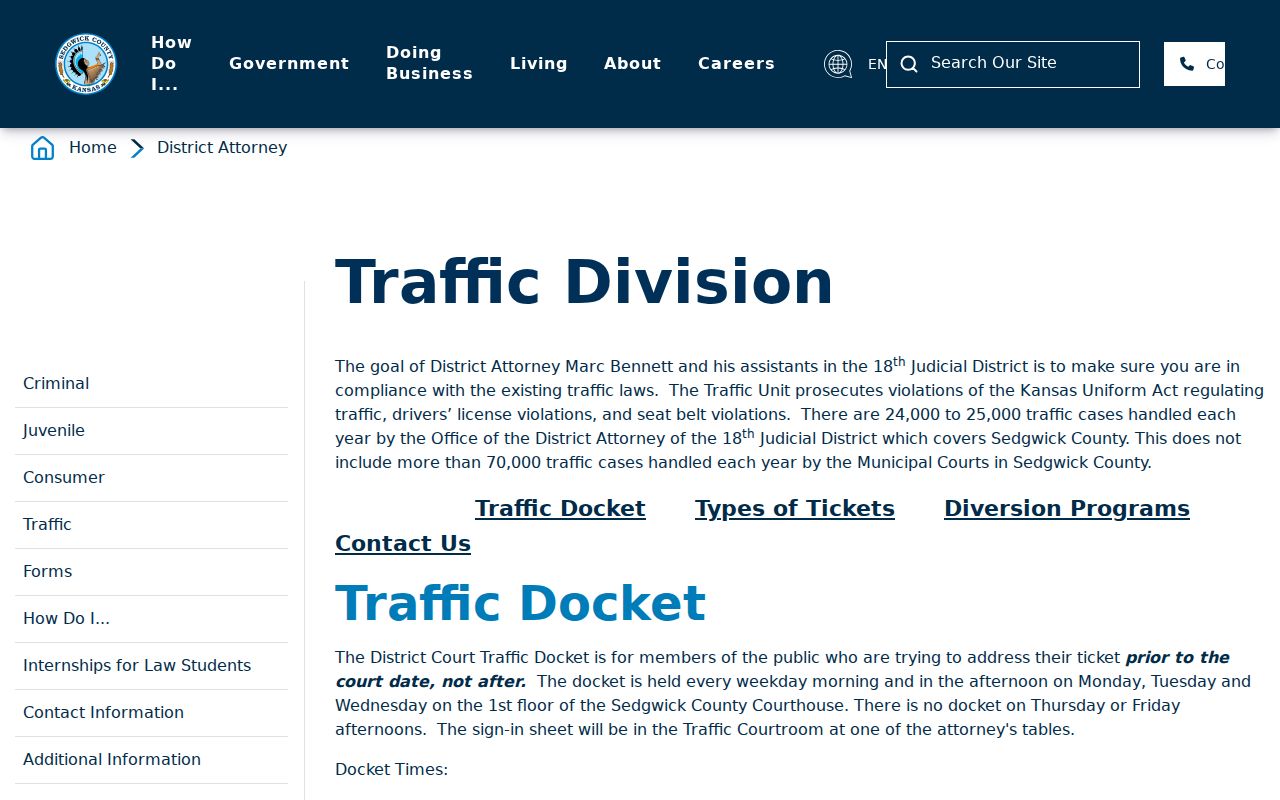This screenshot has height=800, width=1280.
Task: Open the Doing Business menu
Action: click(x=429, y=63)
